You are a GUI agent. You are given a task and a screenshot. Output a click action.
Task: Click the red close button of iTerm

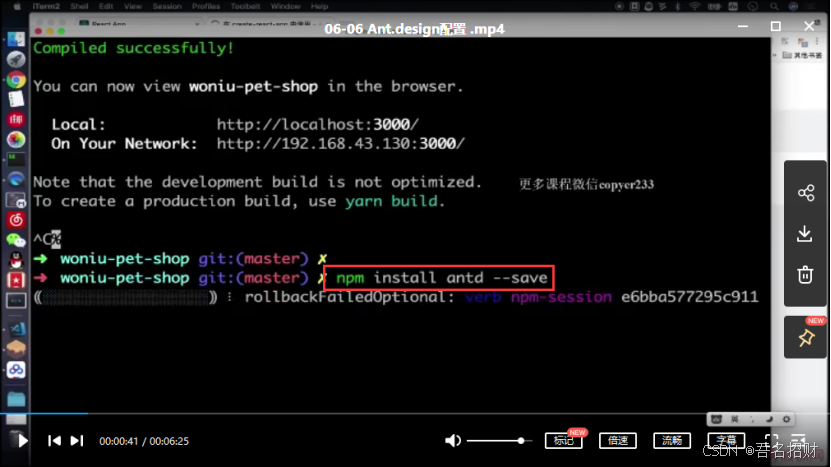pos(38,31)
